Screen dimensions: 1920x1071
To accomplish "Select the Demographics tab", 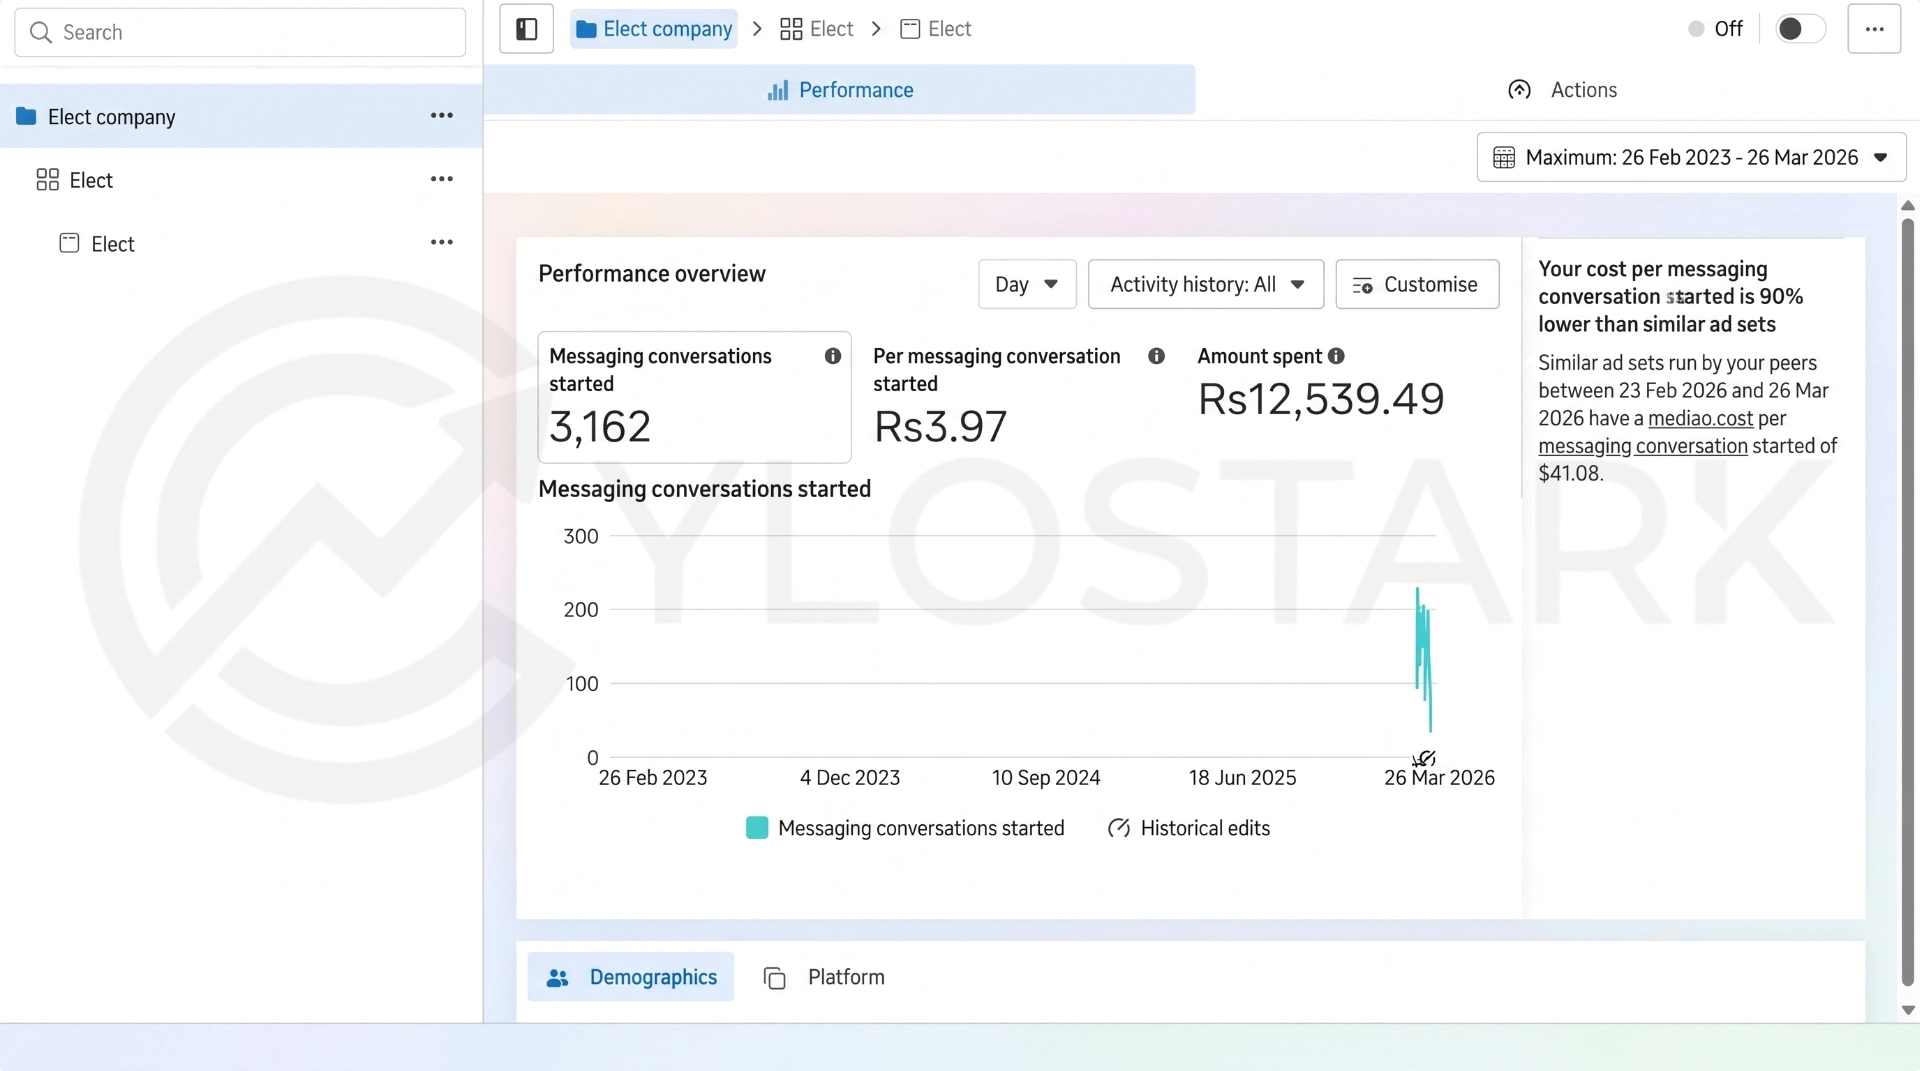I will tap(631, 977).
